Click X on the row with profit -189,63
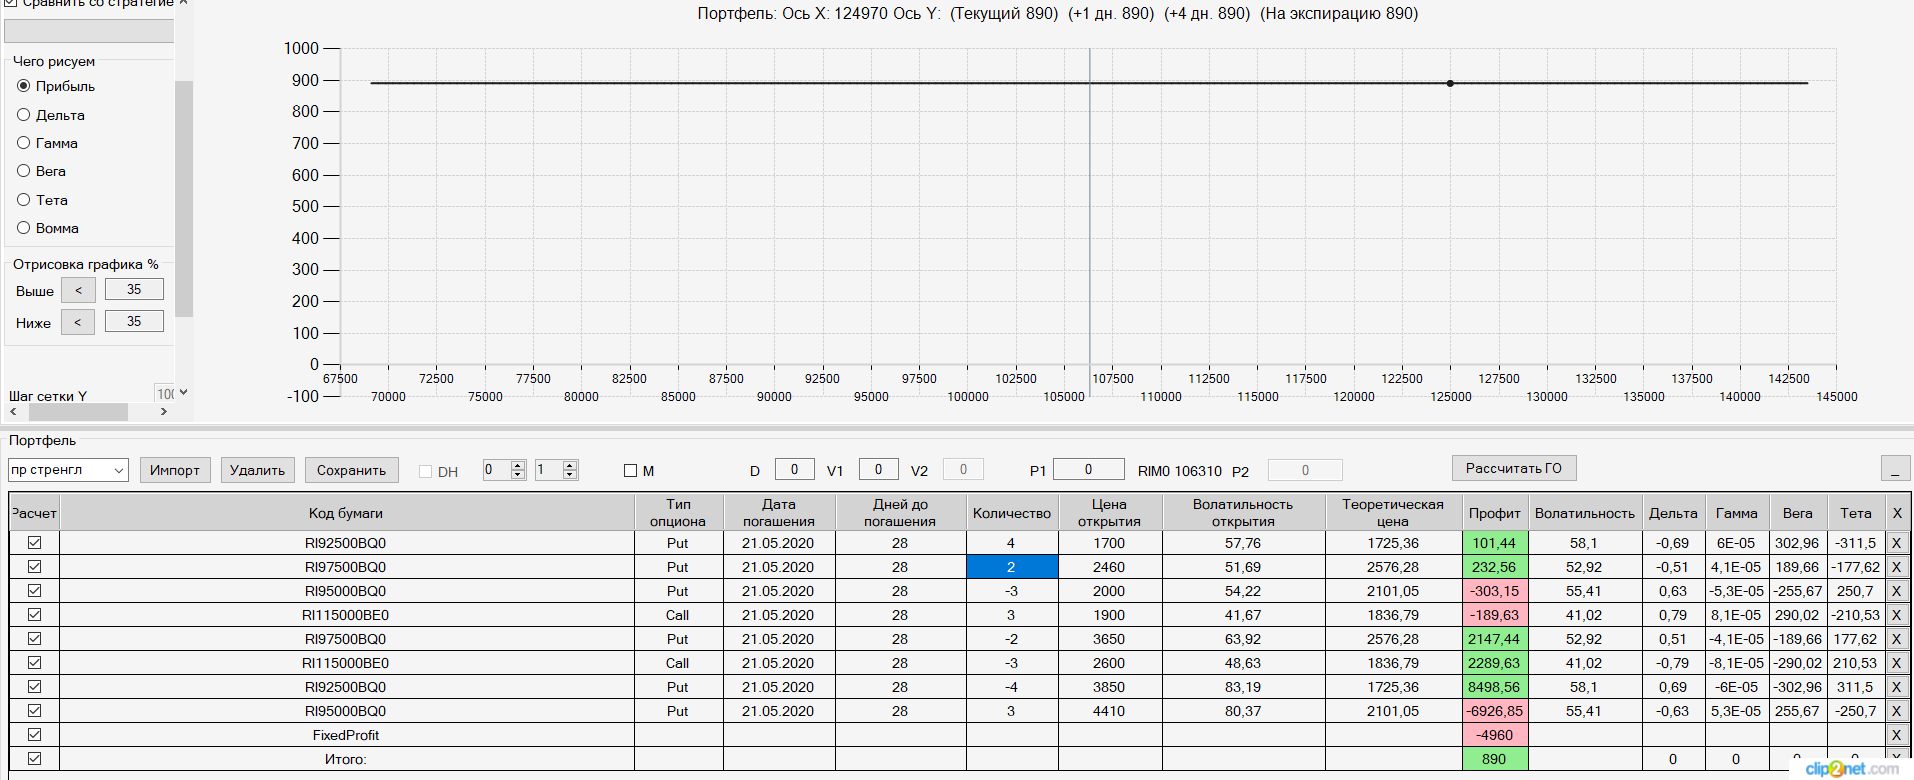 (1896, 615)
